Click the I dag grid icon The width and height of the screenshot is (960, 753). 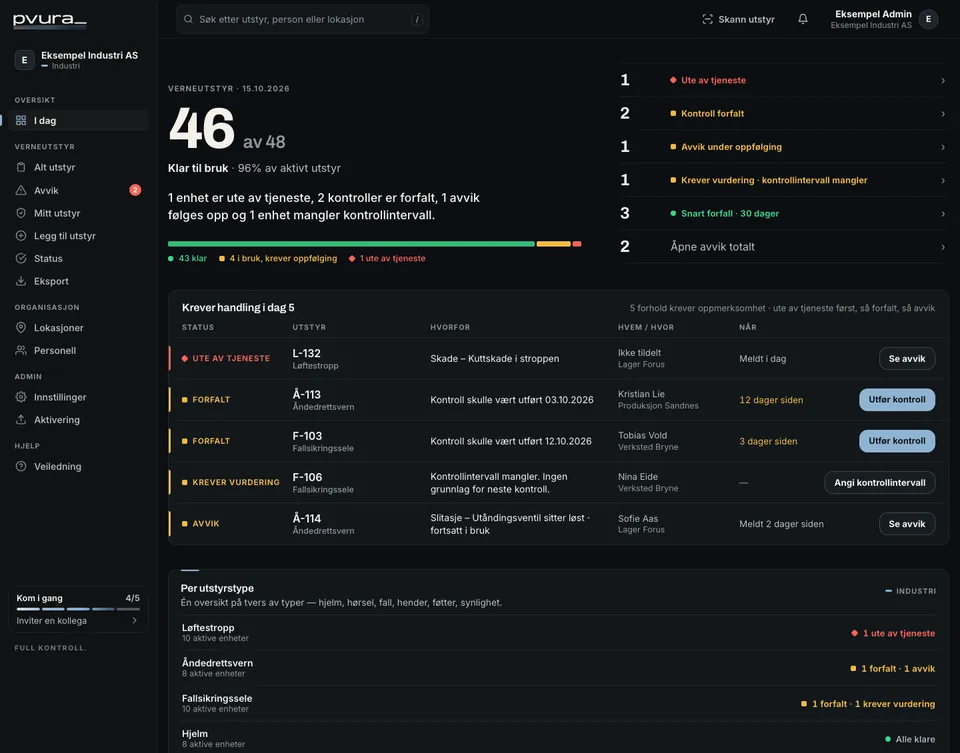[x=21, y=121]
